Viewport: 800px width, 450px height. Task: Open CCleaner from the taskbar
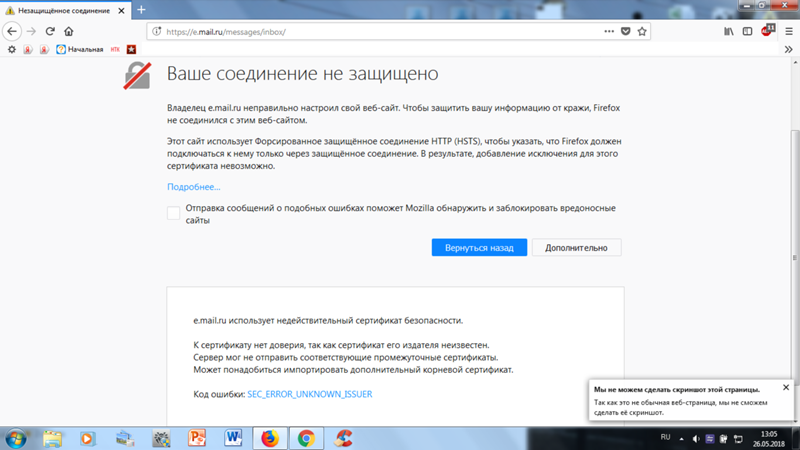click(343, 439)
